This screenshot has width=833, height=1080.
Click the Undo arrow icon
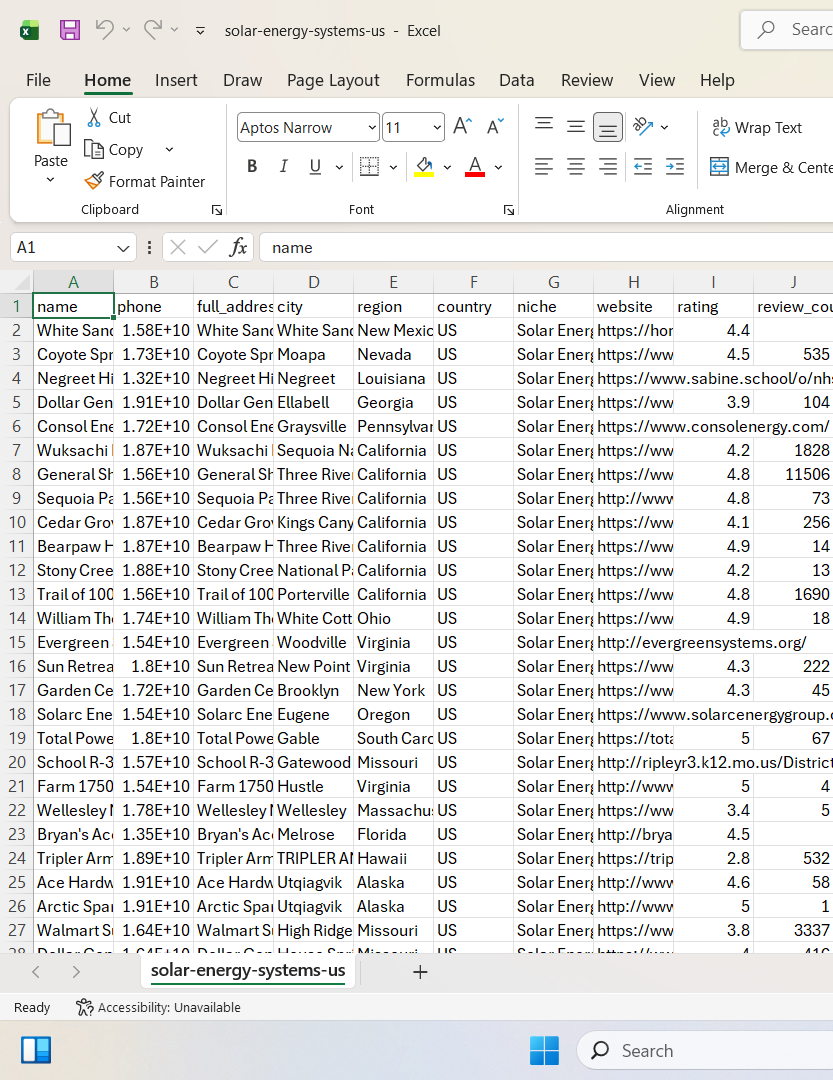105,30
